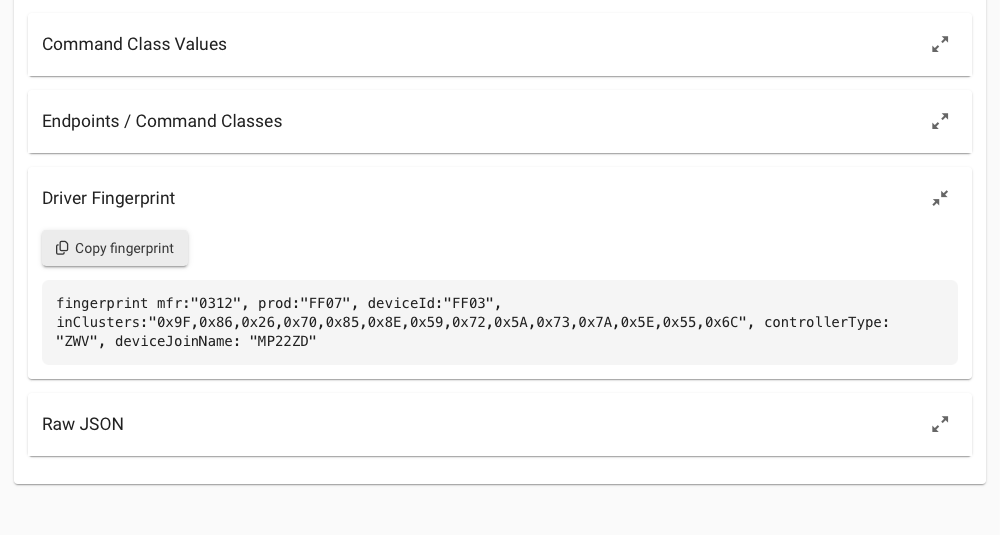Click the expand arrows icon for Endpoints / Command Classes

point(940,121)
